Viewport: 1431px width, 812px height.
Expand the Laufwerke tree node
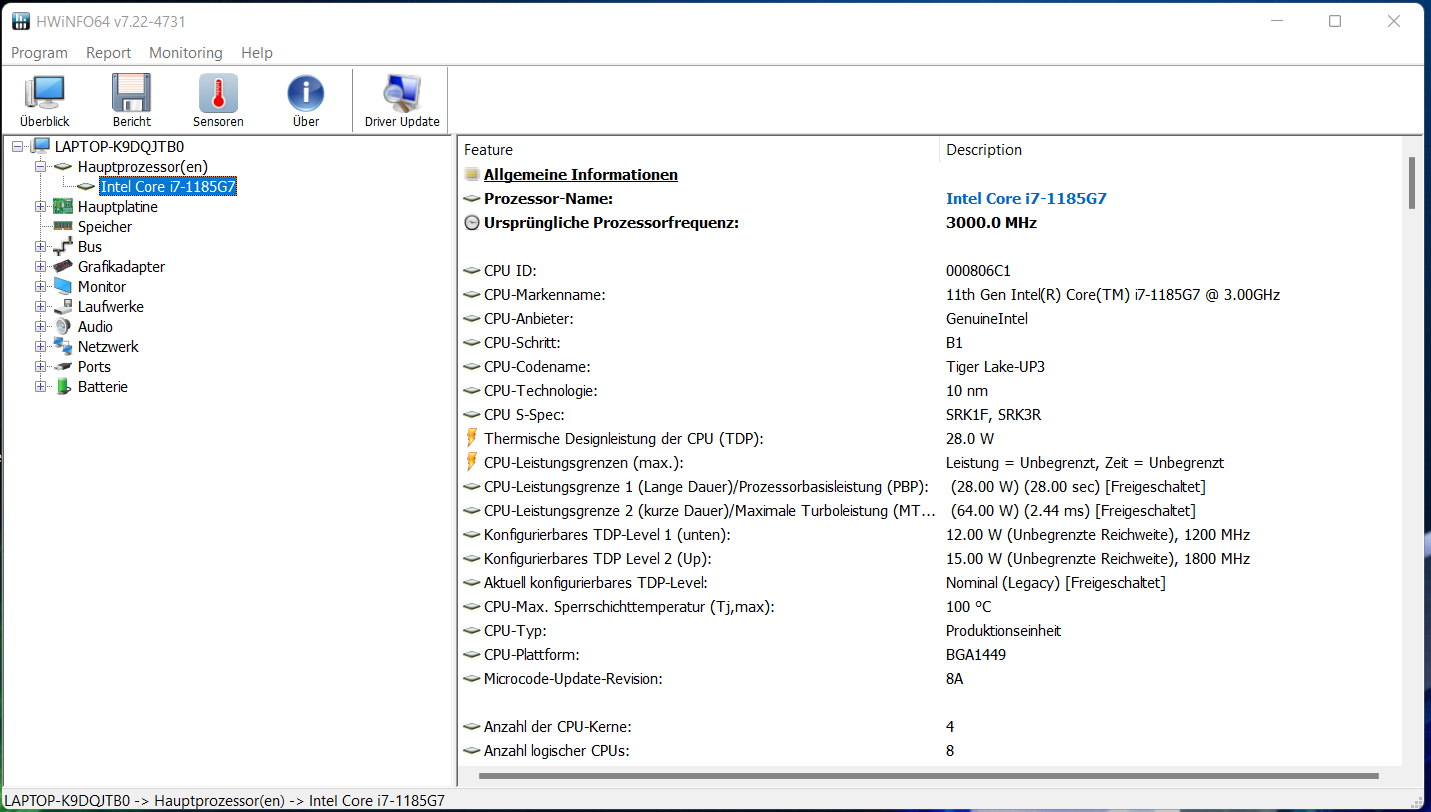[x=40, y=307]
